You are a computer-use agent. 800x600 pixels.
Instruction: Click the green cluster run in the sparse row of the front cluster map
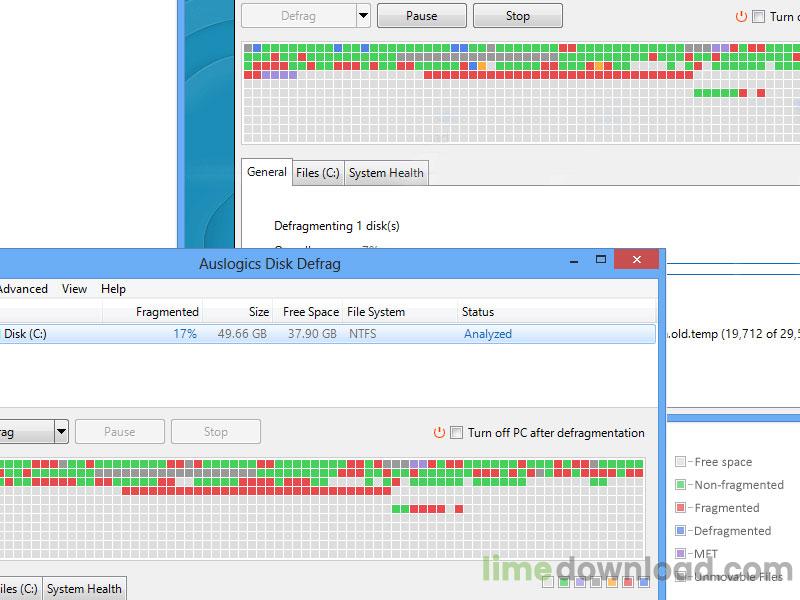click(401, 509)
